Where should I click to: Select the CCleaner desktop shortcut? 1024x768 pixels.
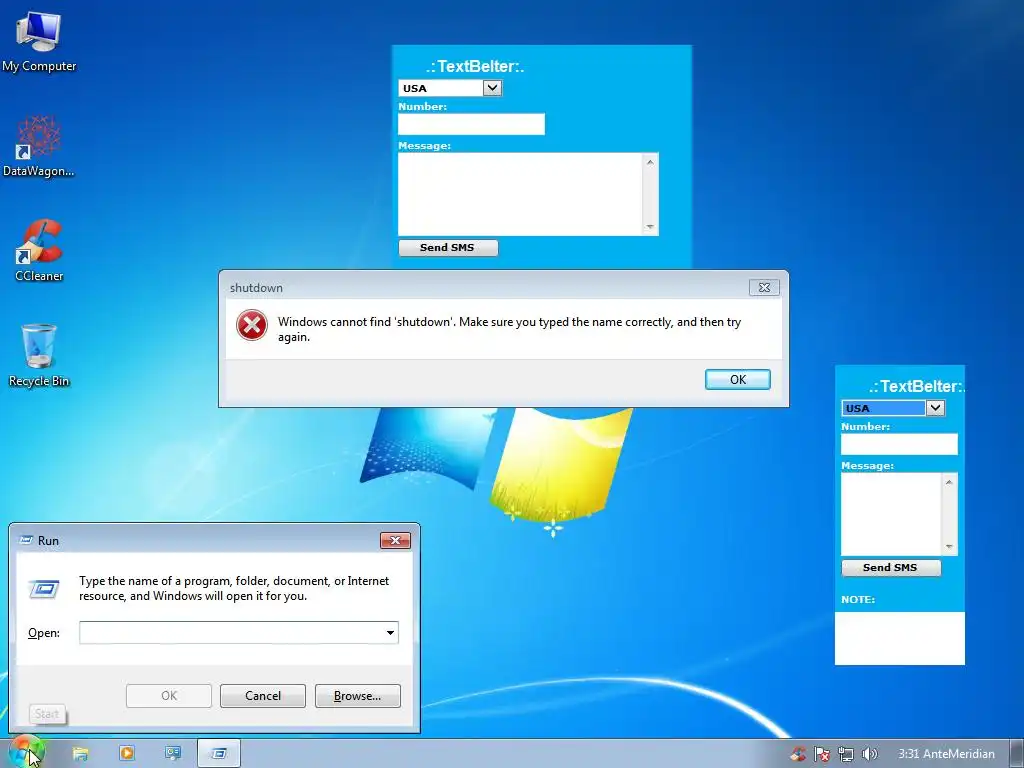pos(39,250)
